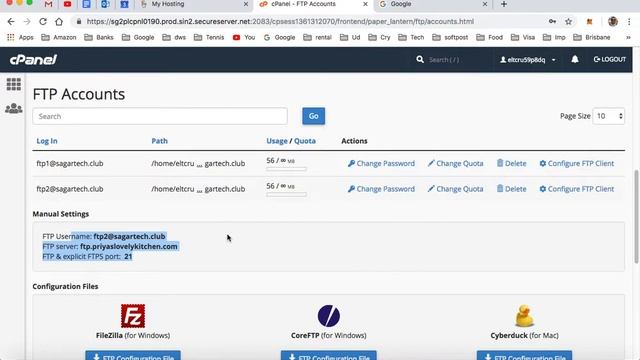
Task: Open the Chrome three-dot menu
Action: (629, 22)
